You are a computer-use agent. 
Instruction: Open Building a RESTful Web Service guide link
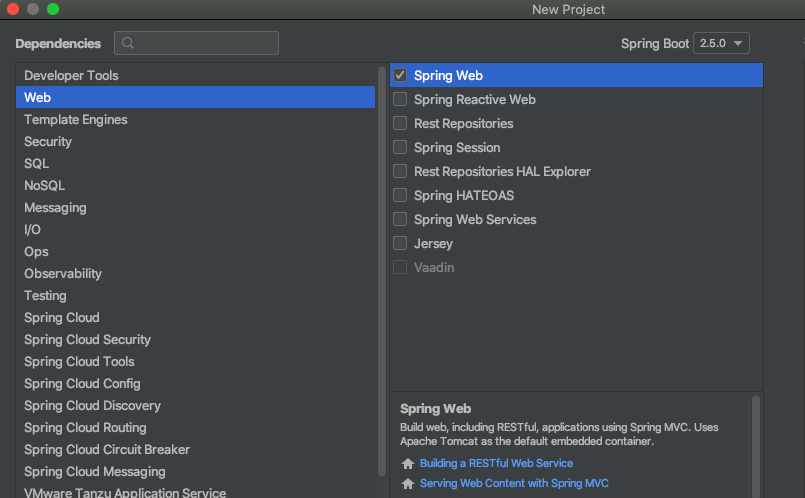(x=496, y=463)
